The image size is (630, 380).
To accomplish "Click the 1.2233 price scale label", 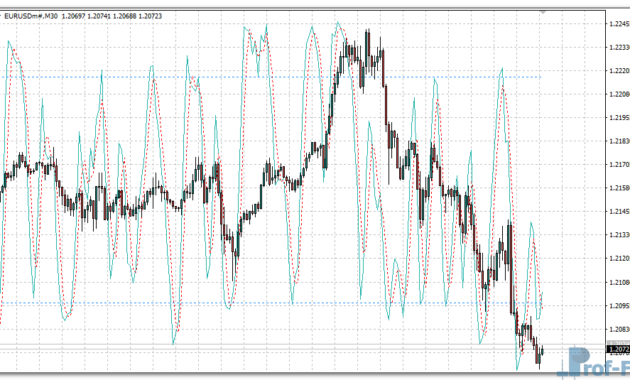I will [x=620, y=47].
